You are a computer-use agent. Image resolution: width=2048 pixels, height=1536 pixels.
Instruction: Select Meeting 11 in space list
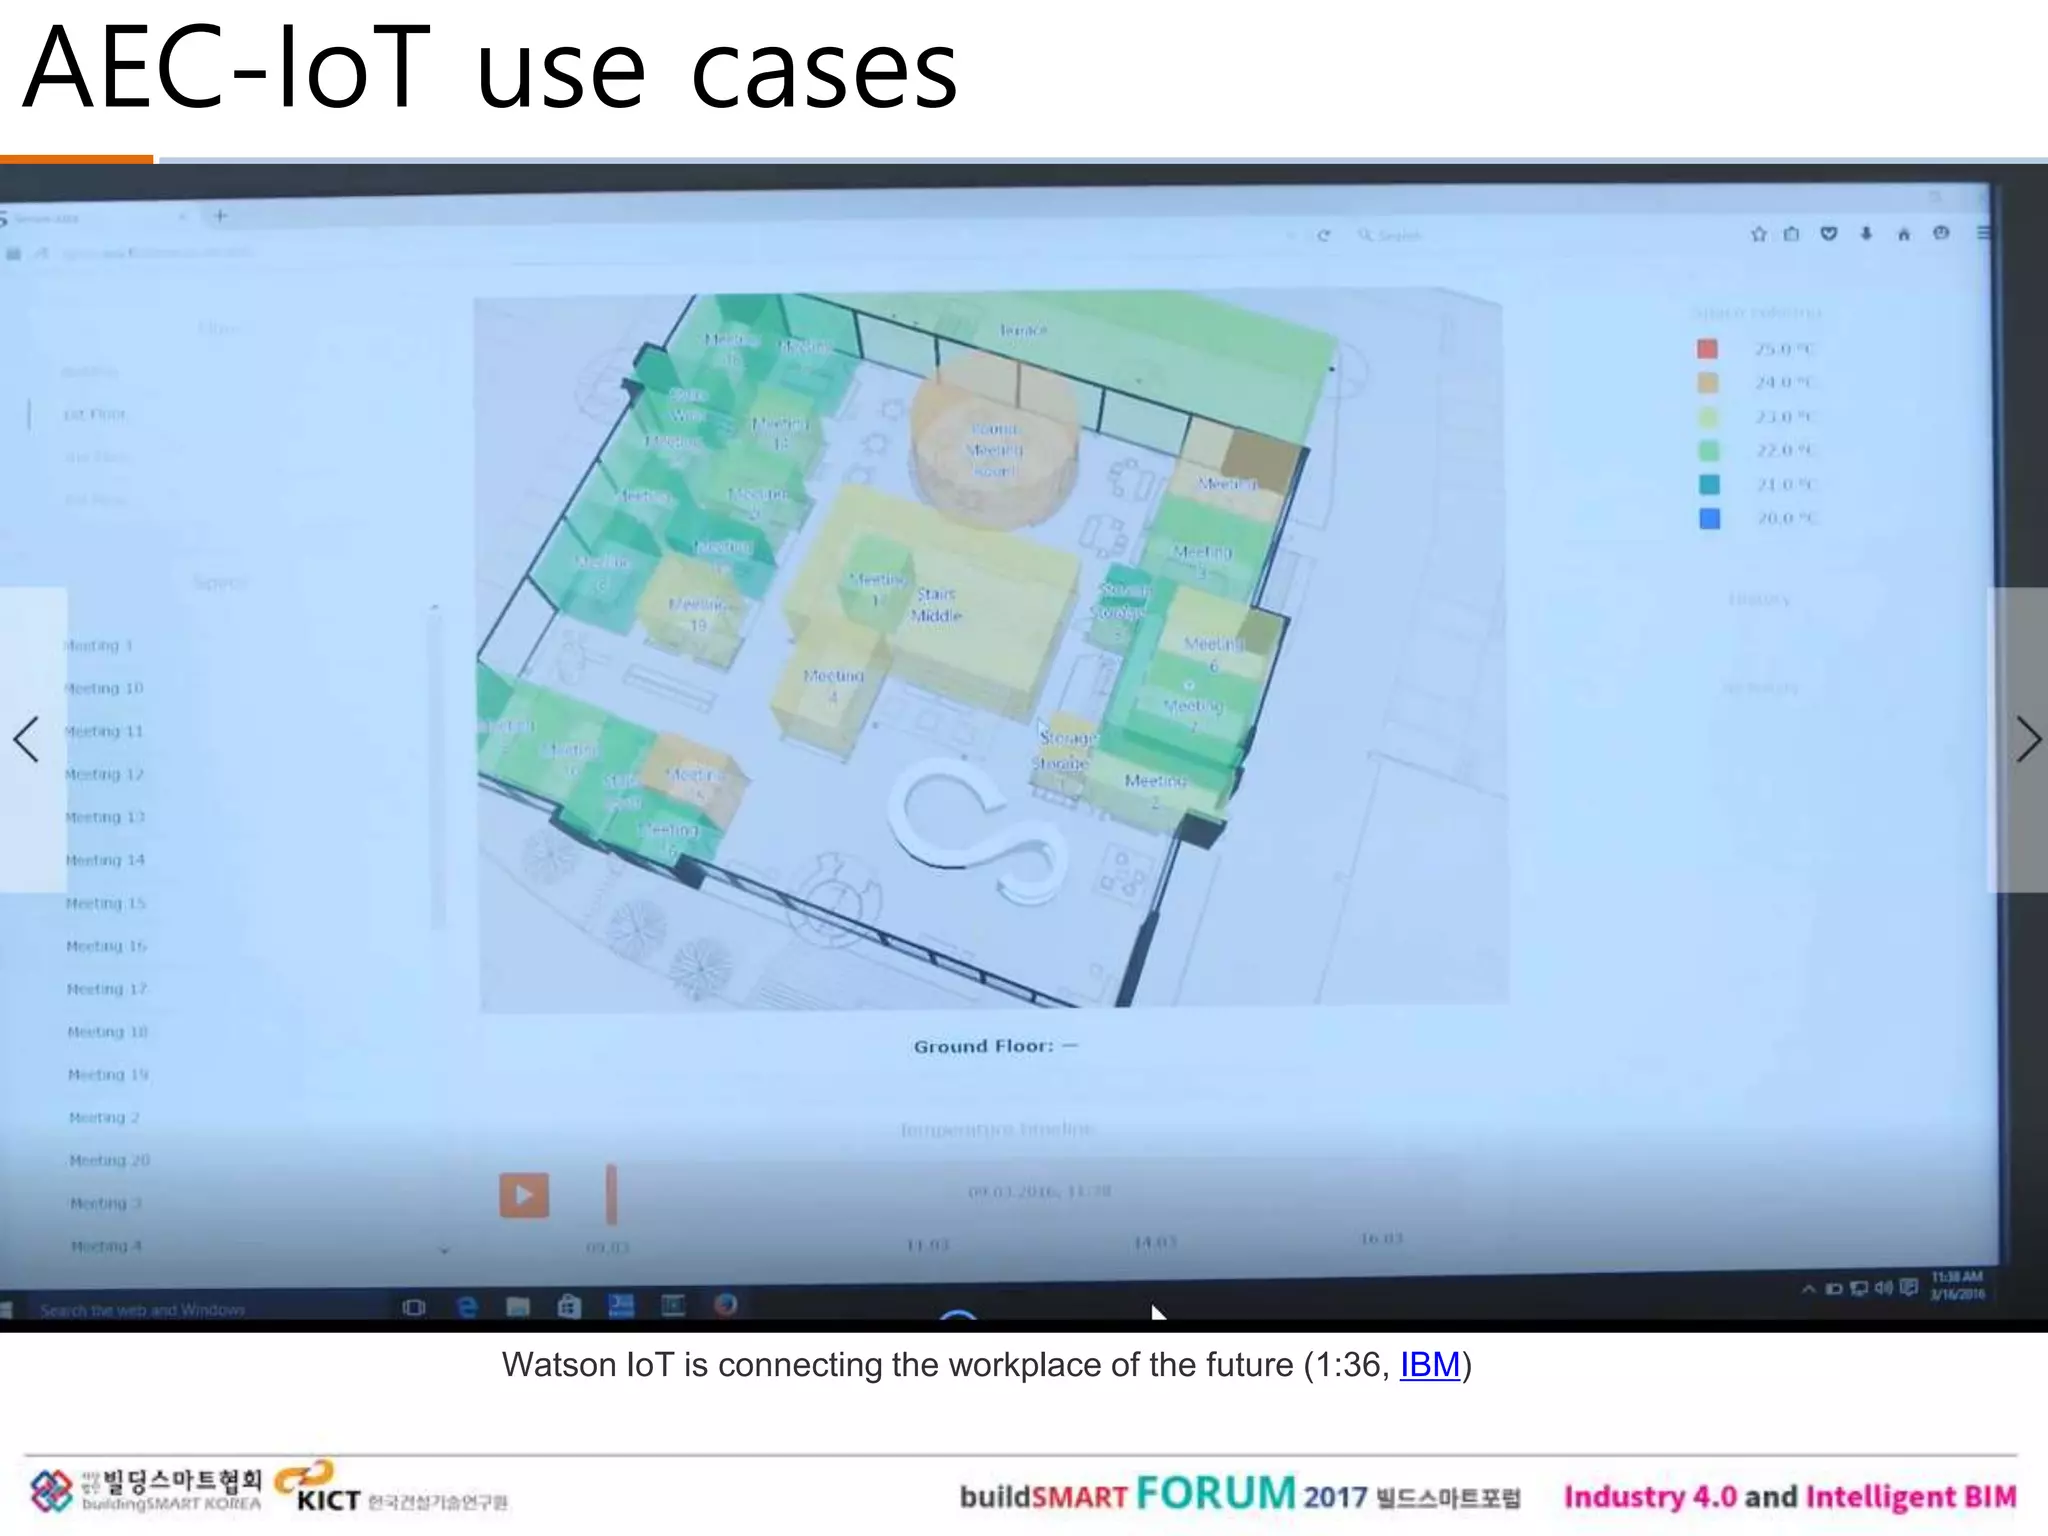[104, 732]
